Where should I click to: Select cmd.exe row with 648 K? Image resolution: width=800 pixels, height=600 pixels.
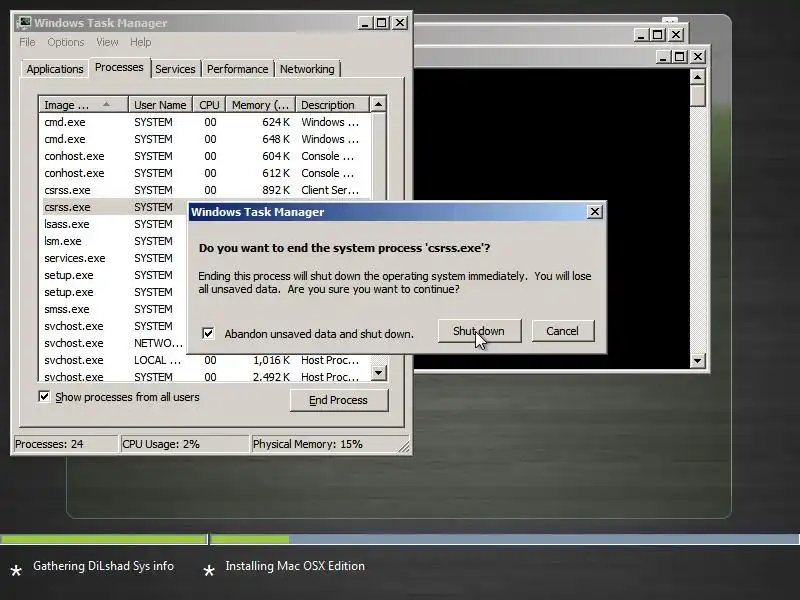pyautogui.click(x=205, y=139)
